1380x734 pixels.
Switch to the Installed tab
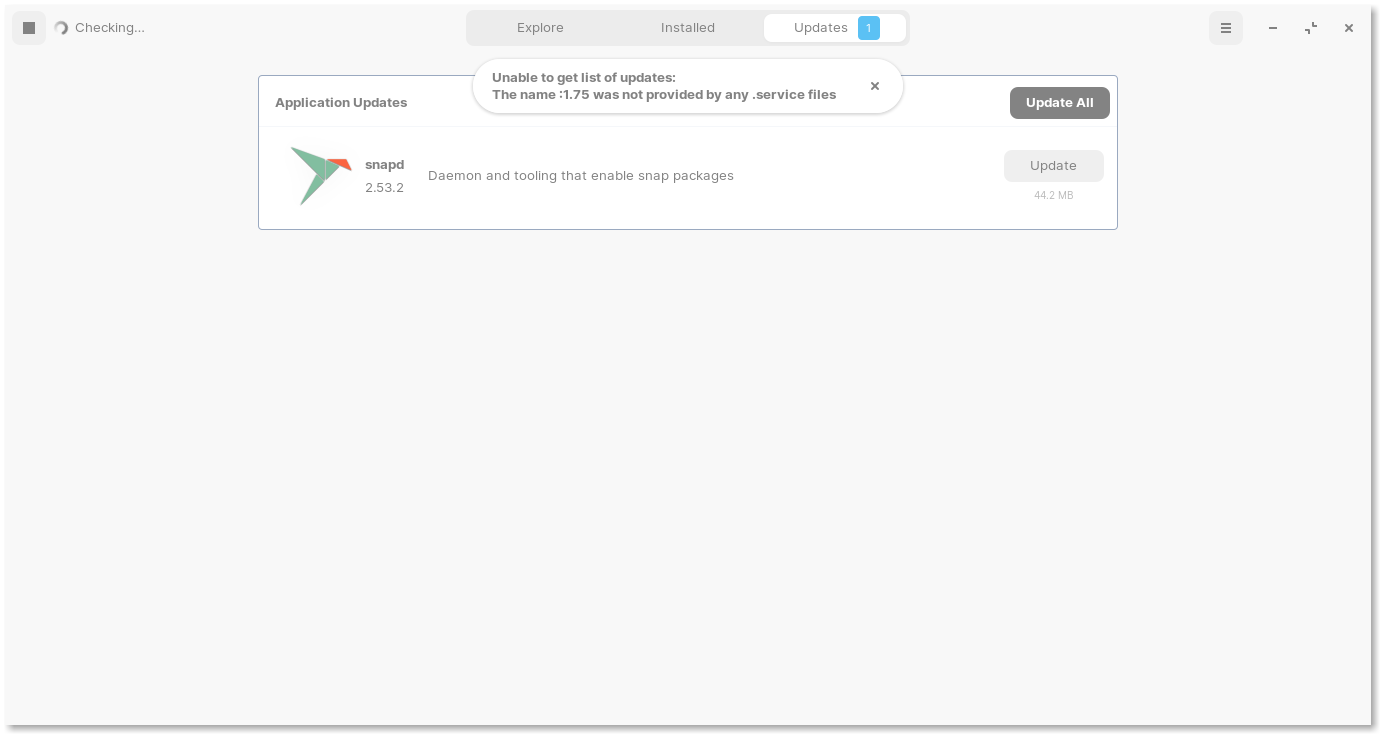pos(688,28)
